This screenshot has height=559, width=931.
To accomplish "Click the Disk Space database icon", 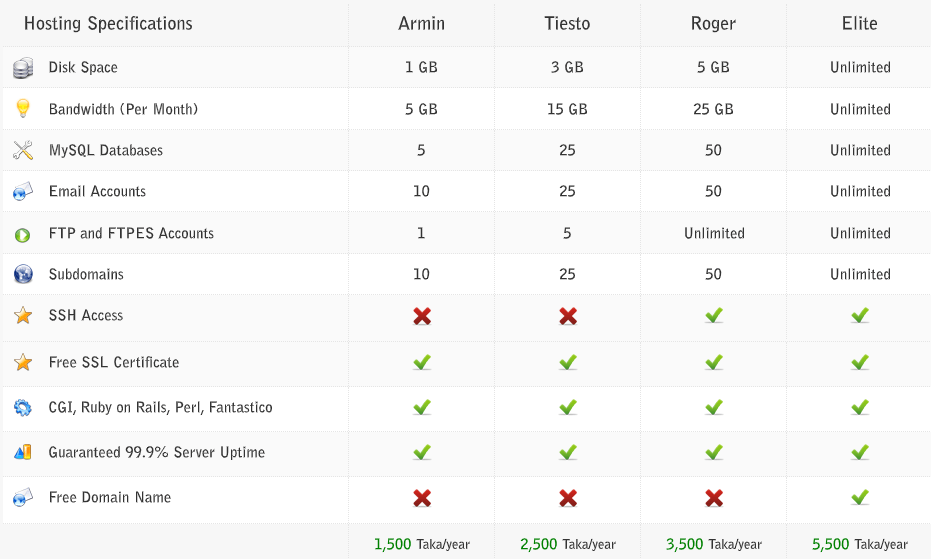I will pyautogui.click(x=23, y=68).
